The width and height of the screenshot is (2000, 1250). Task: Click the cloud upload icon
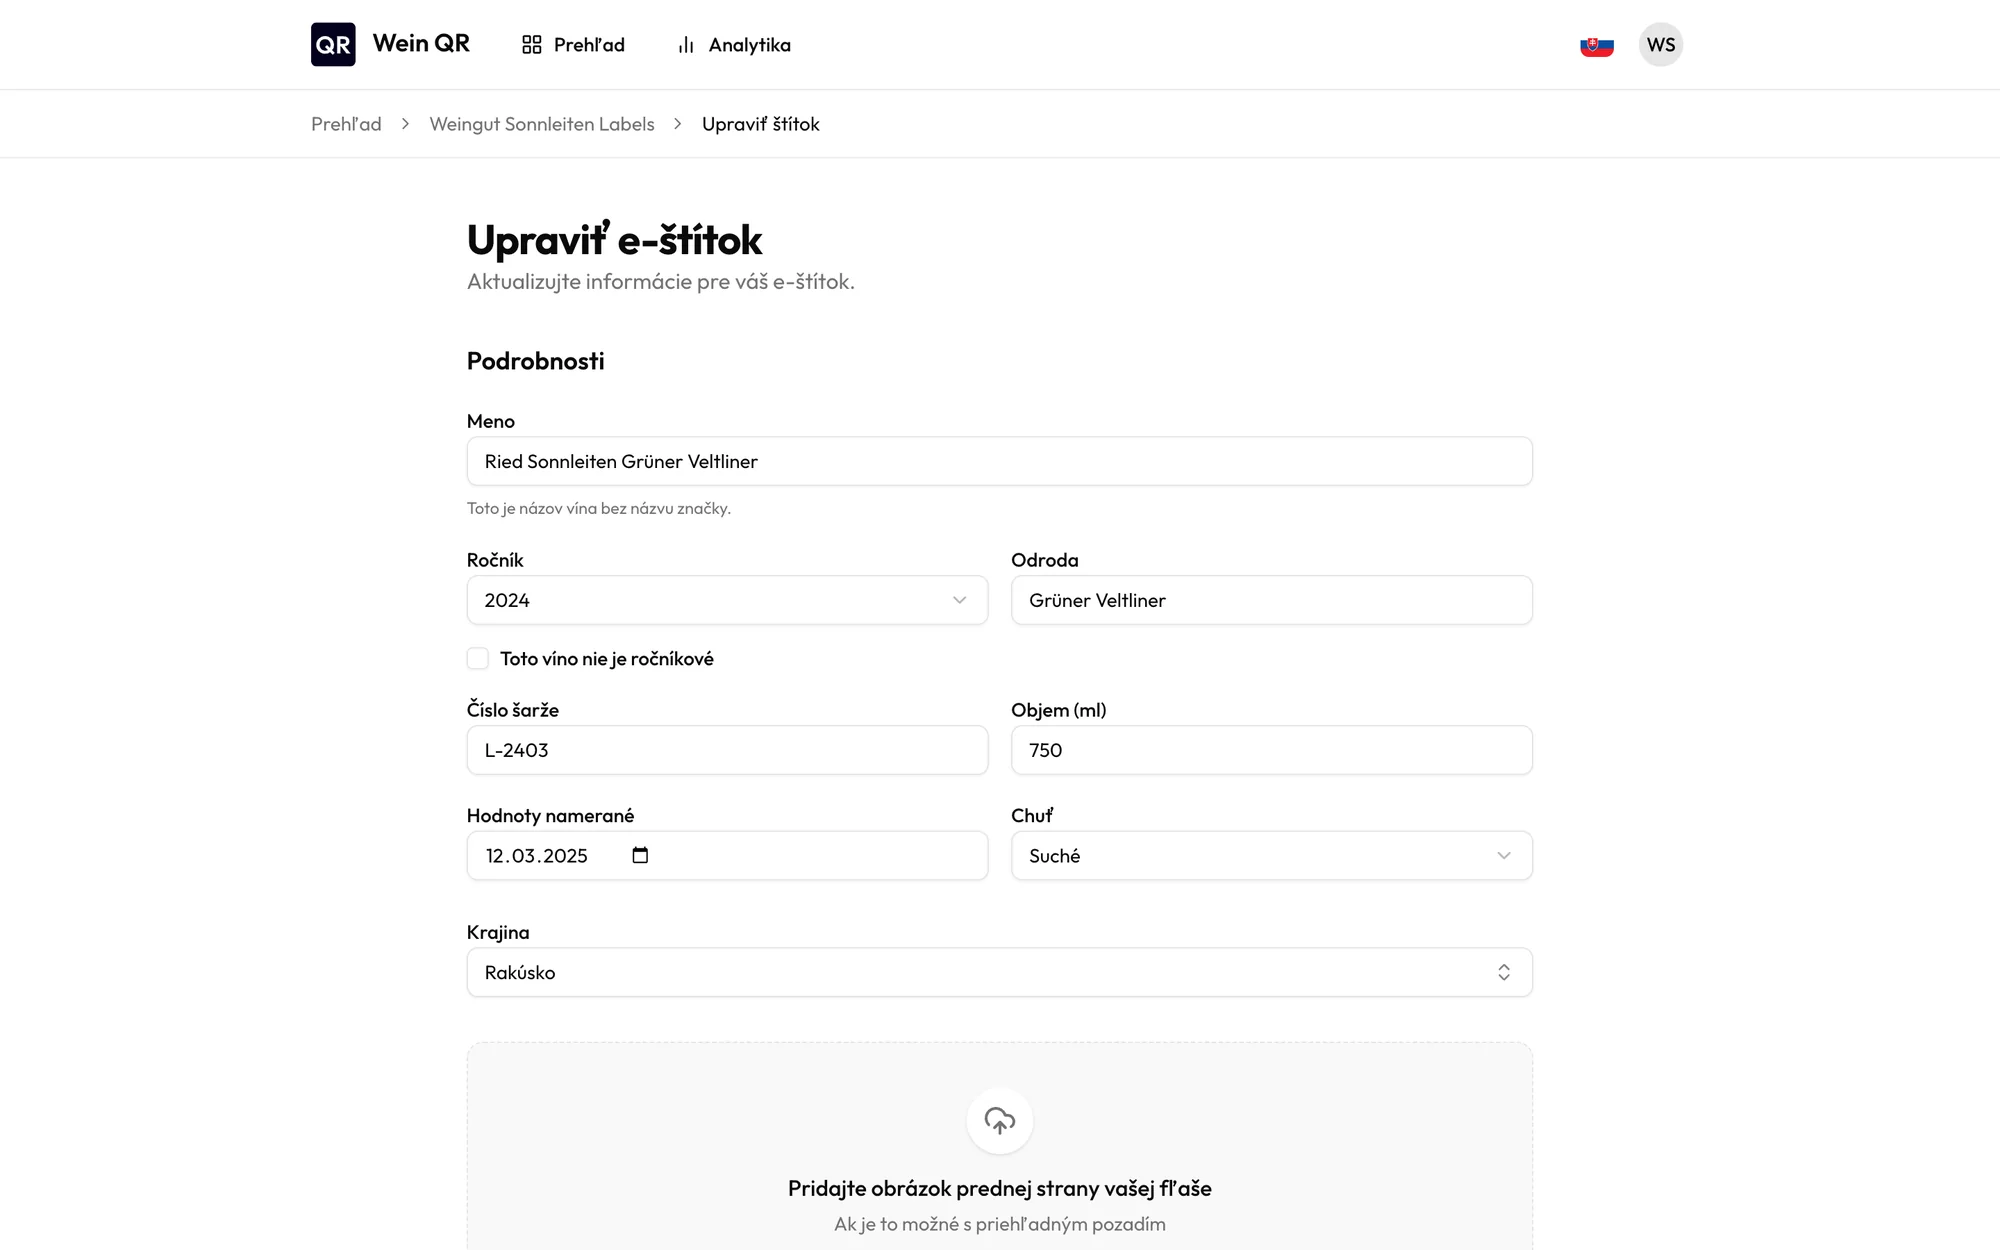click(x=1000, y=1121)
